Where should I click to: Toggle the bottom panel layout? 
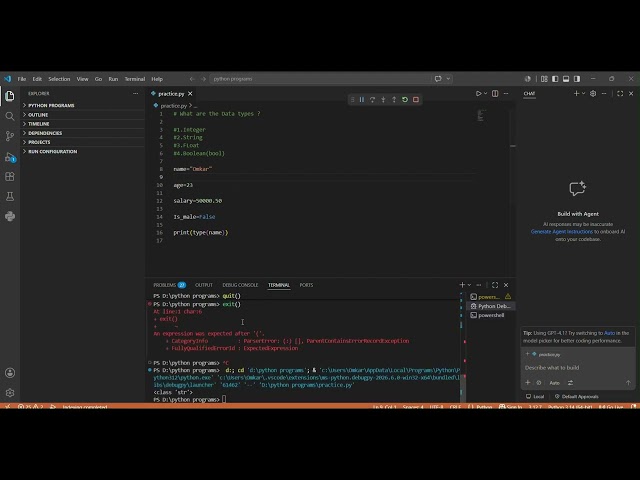click(x=566, y=79)
